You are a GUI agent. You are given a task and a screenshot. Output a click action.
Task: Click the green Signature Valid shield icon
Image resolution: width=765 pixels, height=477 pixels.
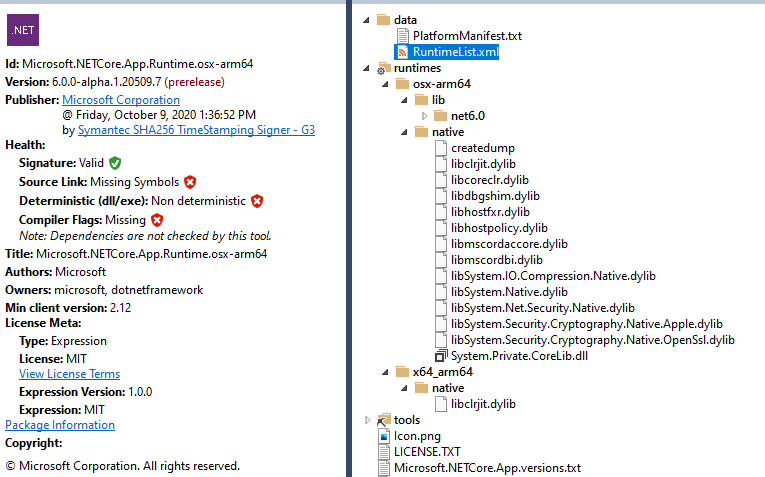coord(115,163)
